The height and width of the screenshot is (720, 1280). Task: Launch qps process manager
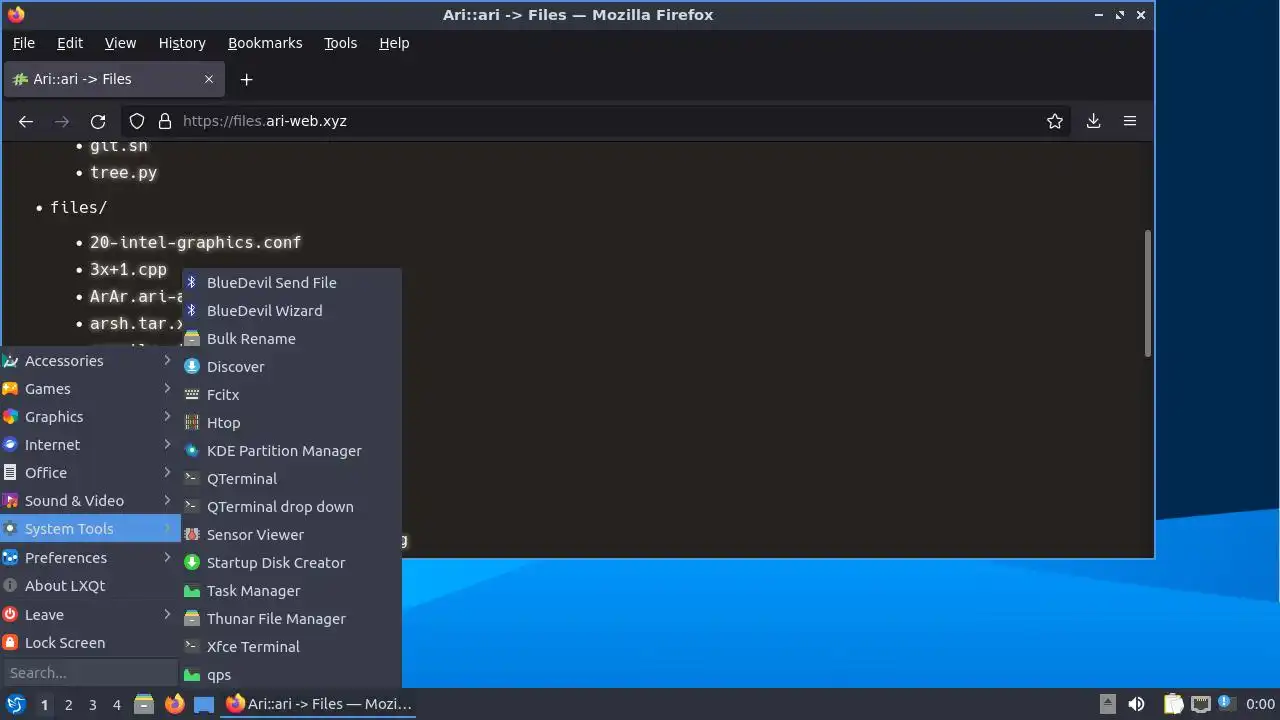point(291,675)
